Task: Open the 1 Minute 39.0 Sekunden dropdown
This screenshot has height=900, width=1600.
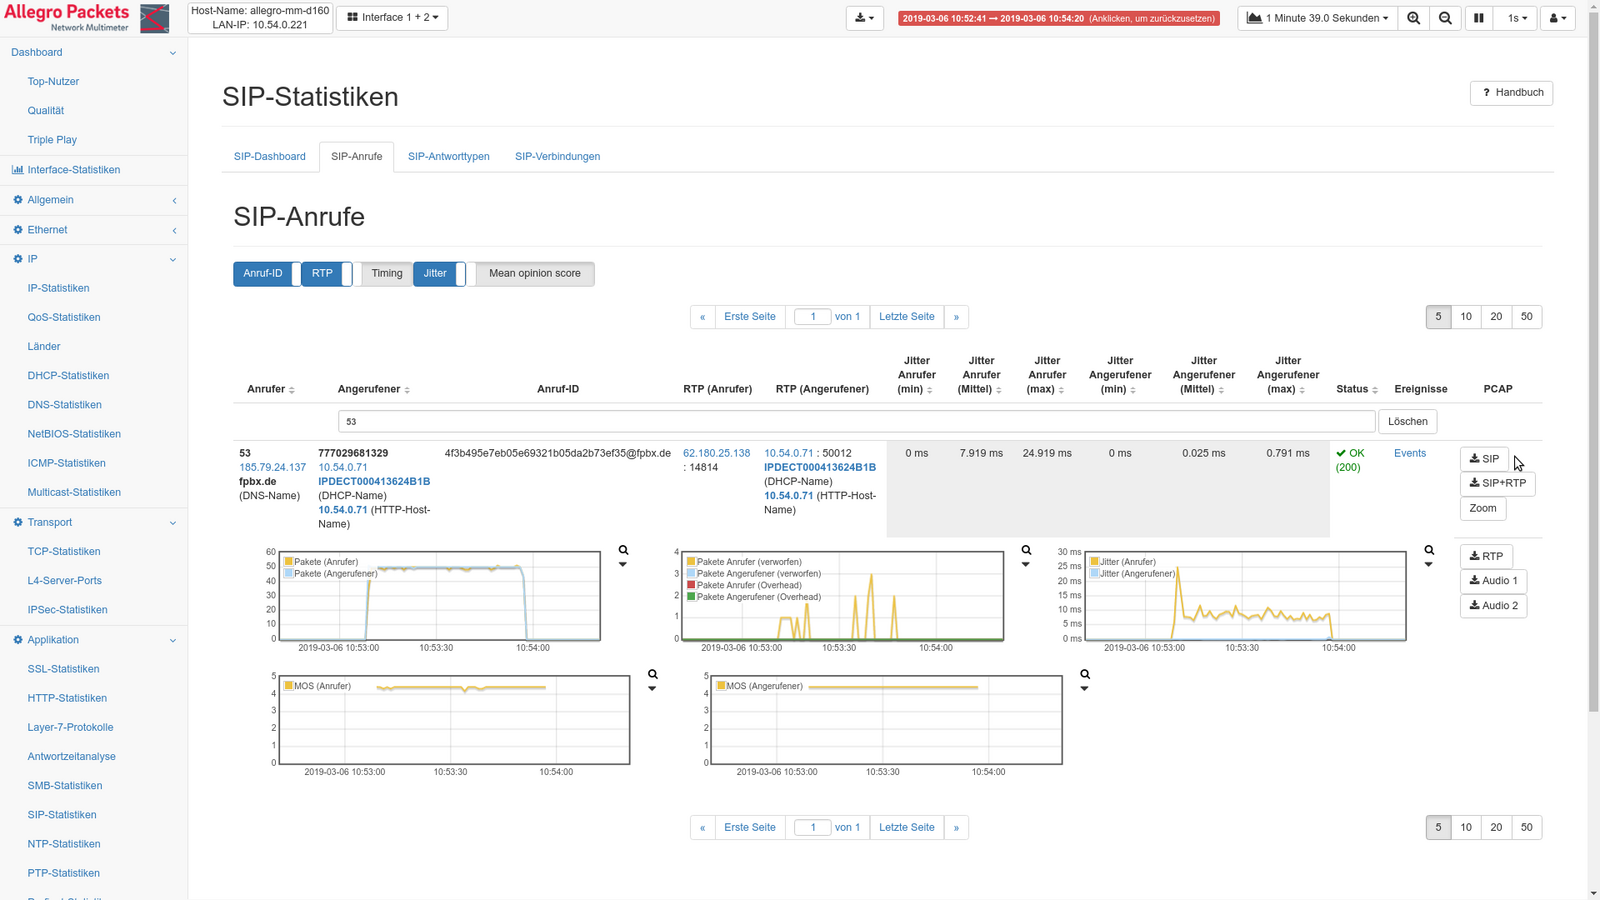Action: pyautogui.click(x=1317, y=18)
